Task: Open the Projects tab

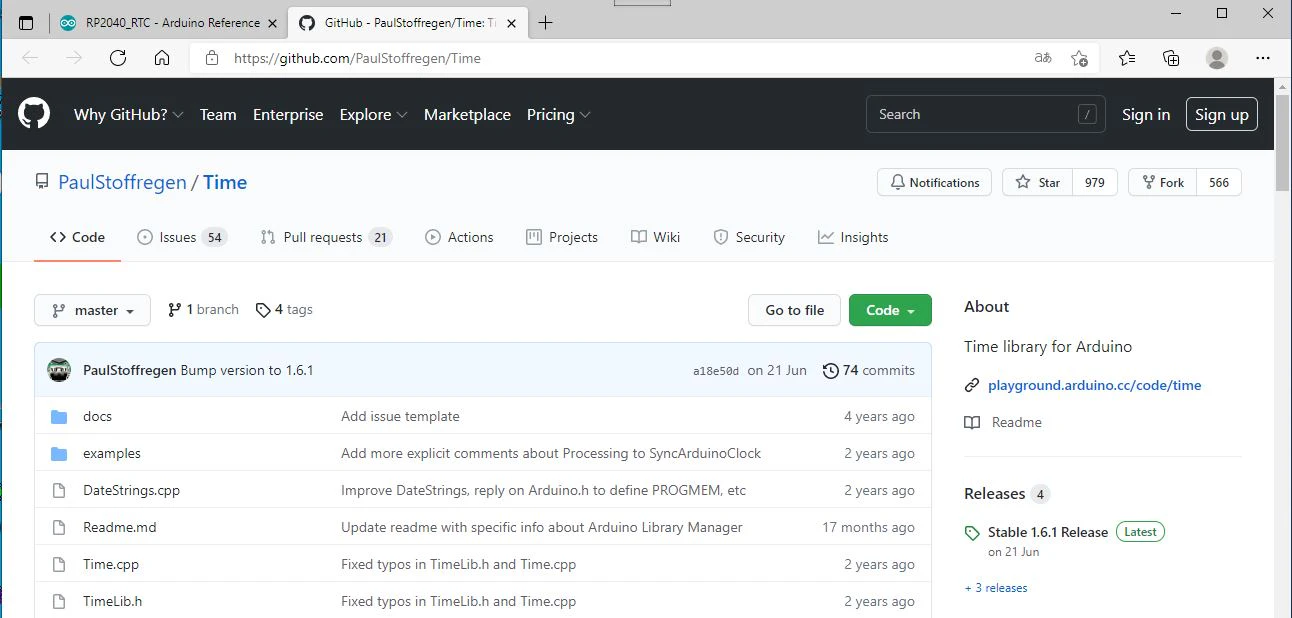Action: pyautogui.click(x=562, y=237)
